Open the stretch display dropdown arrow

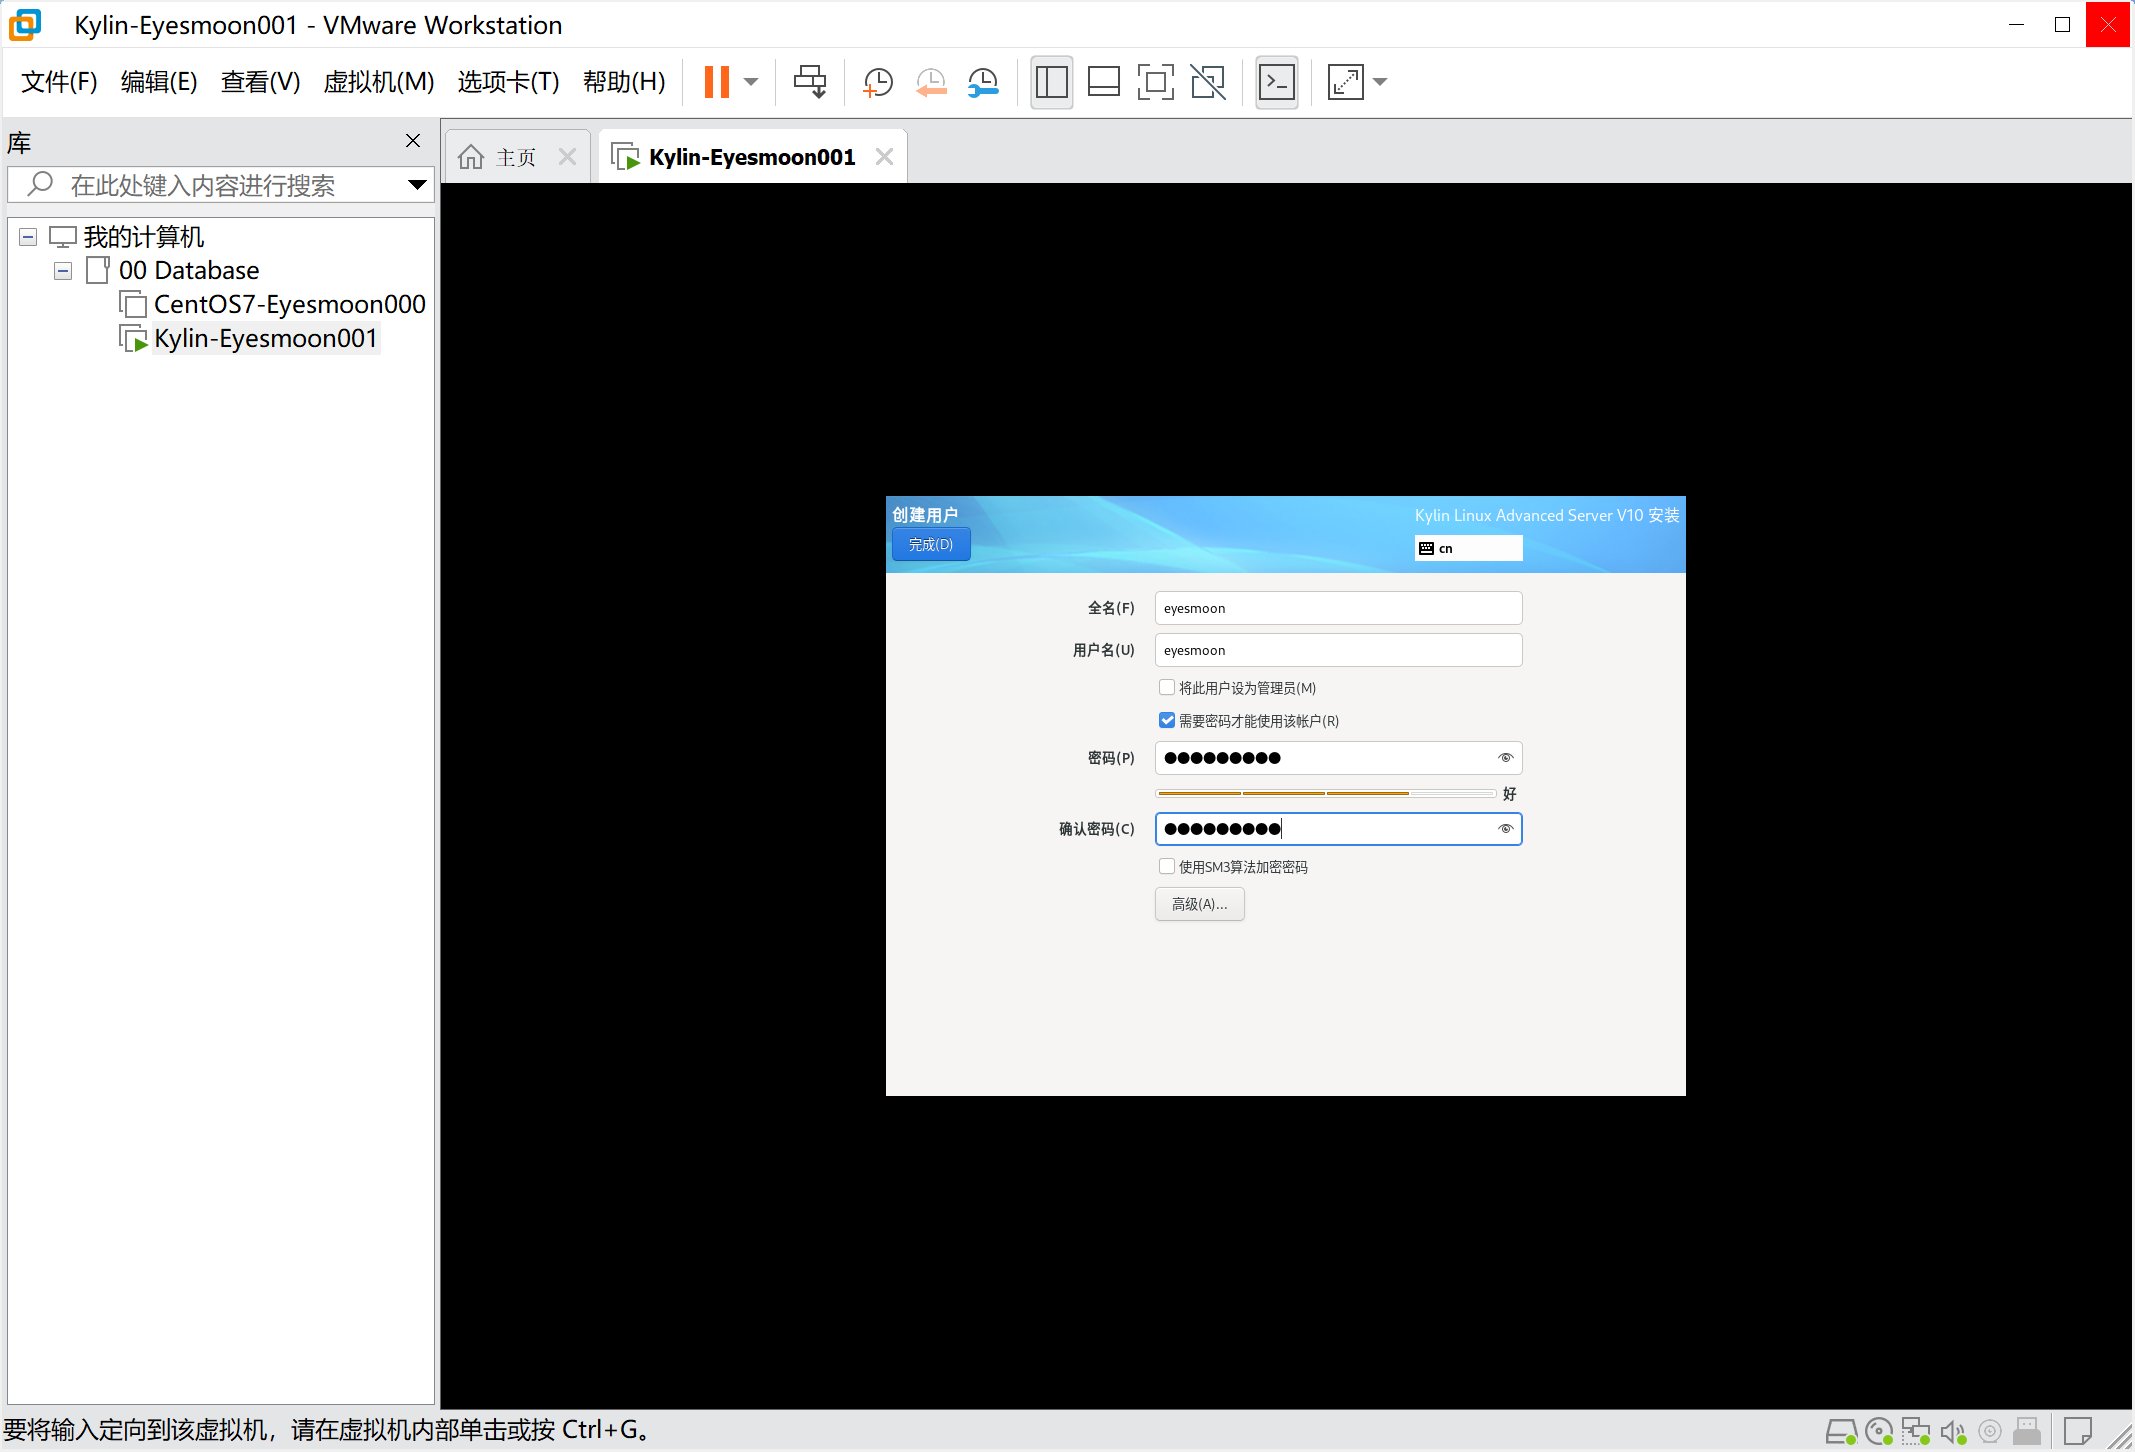(1380, 82)
